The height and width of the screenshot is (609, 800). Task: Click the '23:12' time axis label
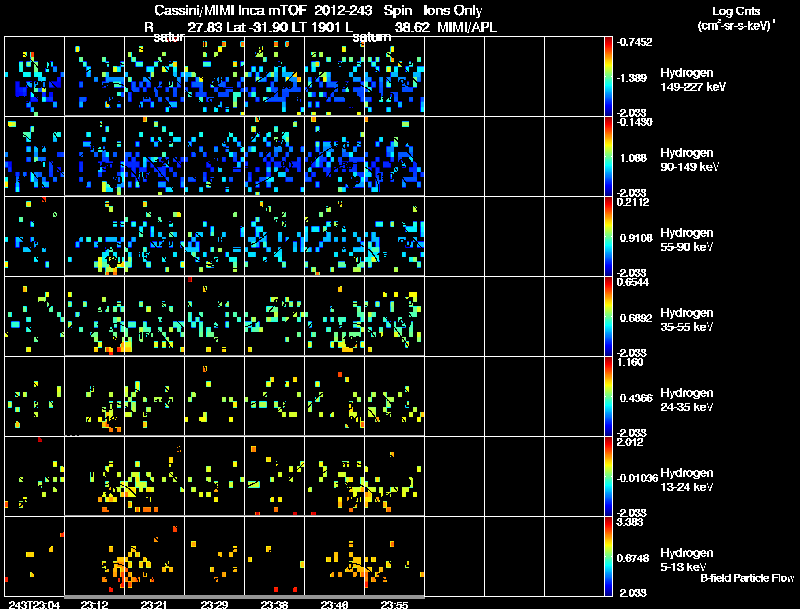click(94, 604)
